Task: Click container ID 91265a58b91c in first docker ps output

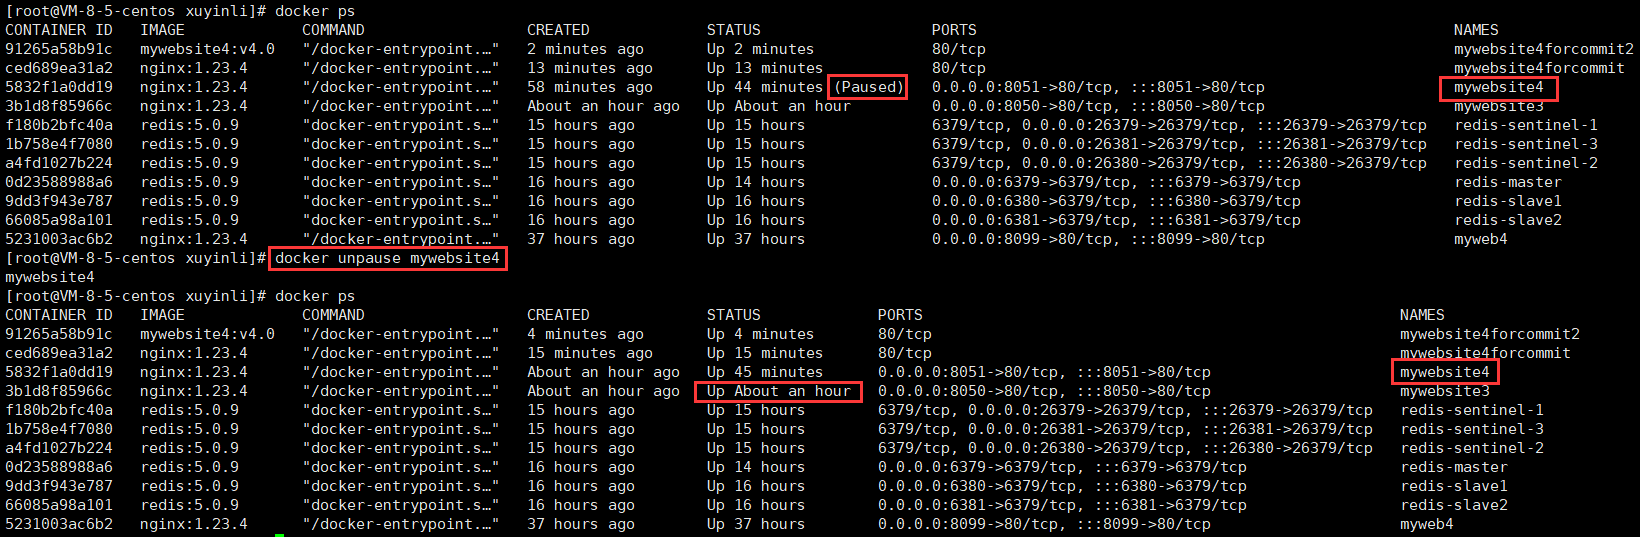Action: coord(59,49)
